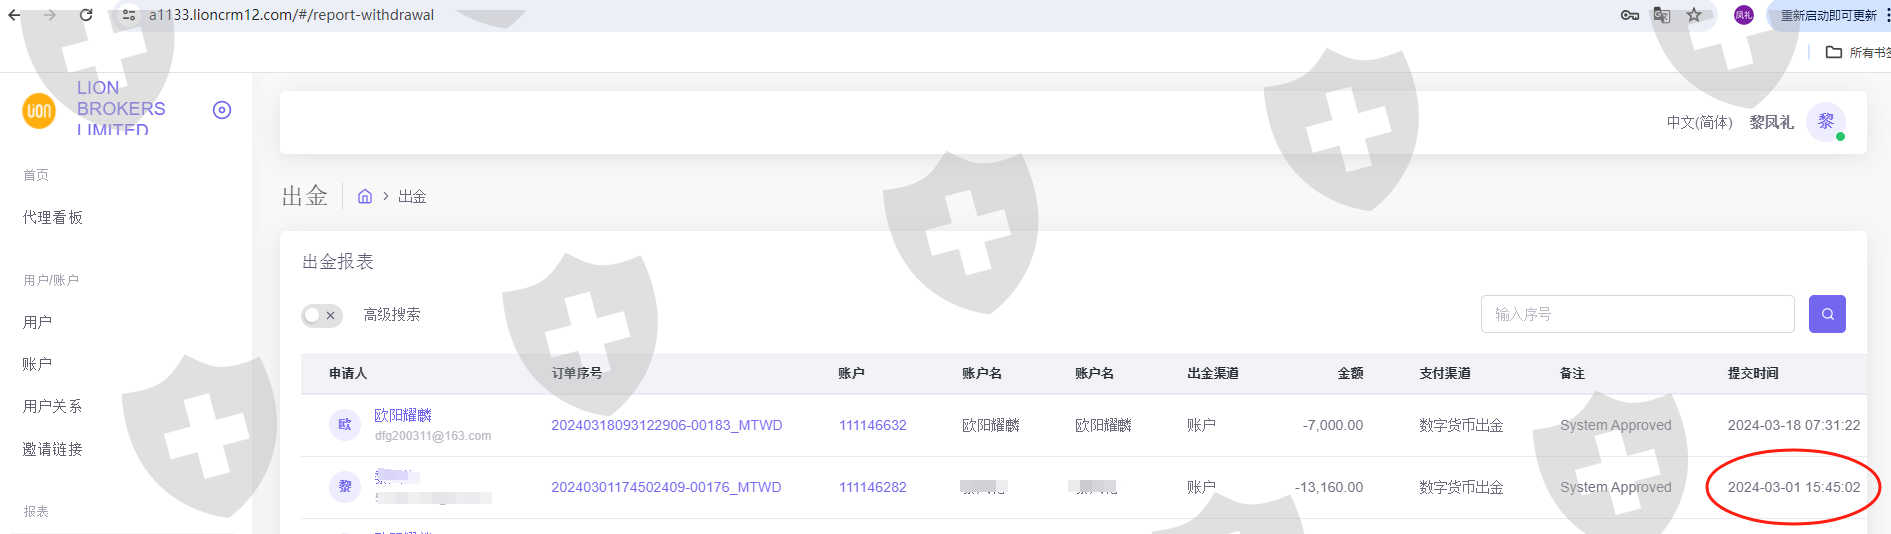Click System Approved in the 2024-03-18 row
This screenshot has height=534, width=1891.
pos(1616,425)
